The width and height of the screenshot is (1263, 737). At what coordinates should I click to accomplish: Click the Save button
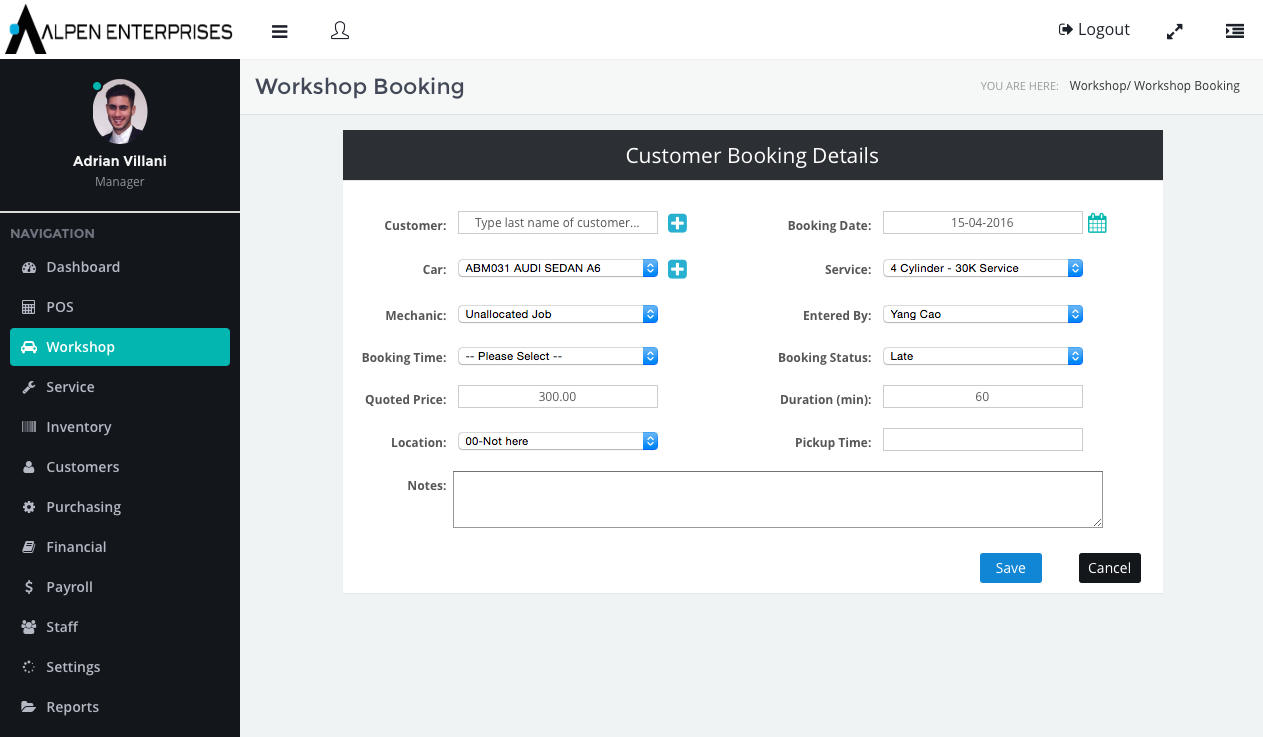point(1010,568)
